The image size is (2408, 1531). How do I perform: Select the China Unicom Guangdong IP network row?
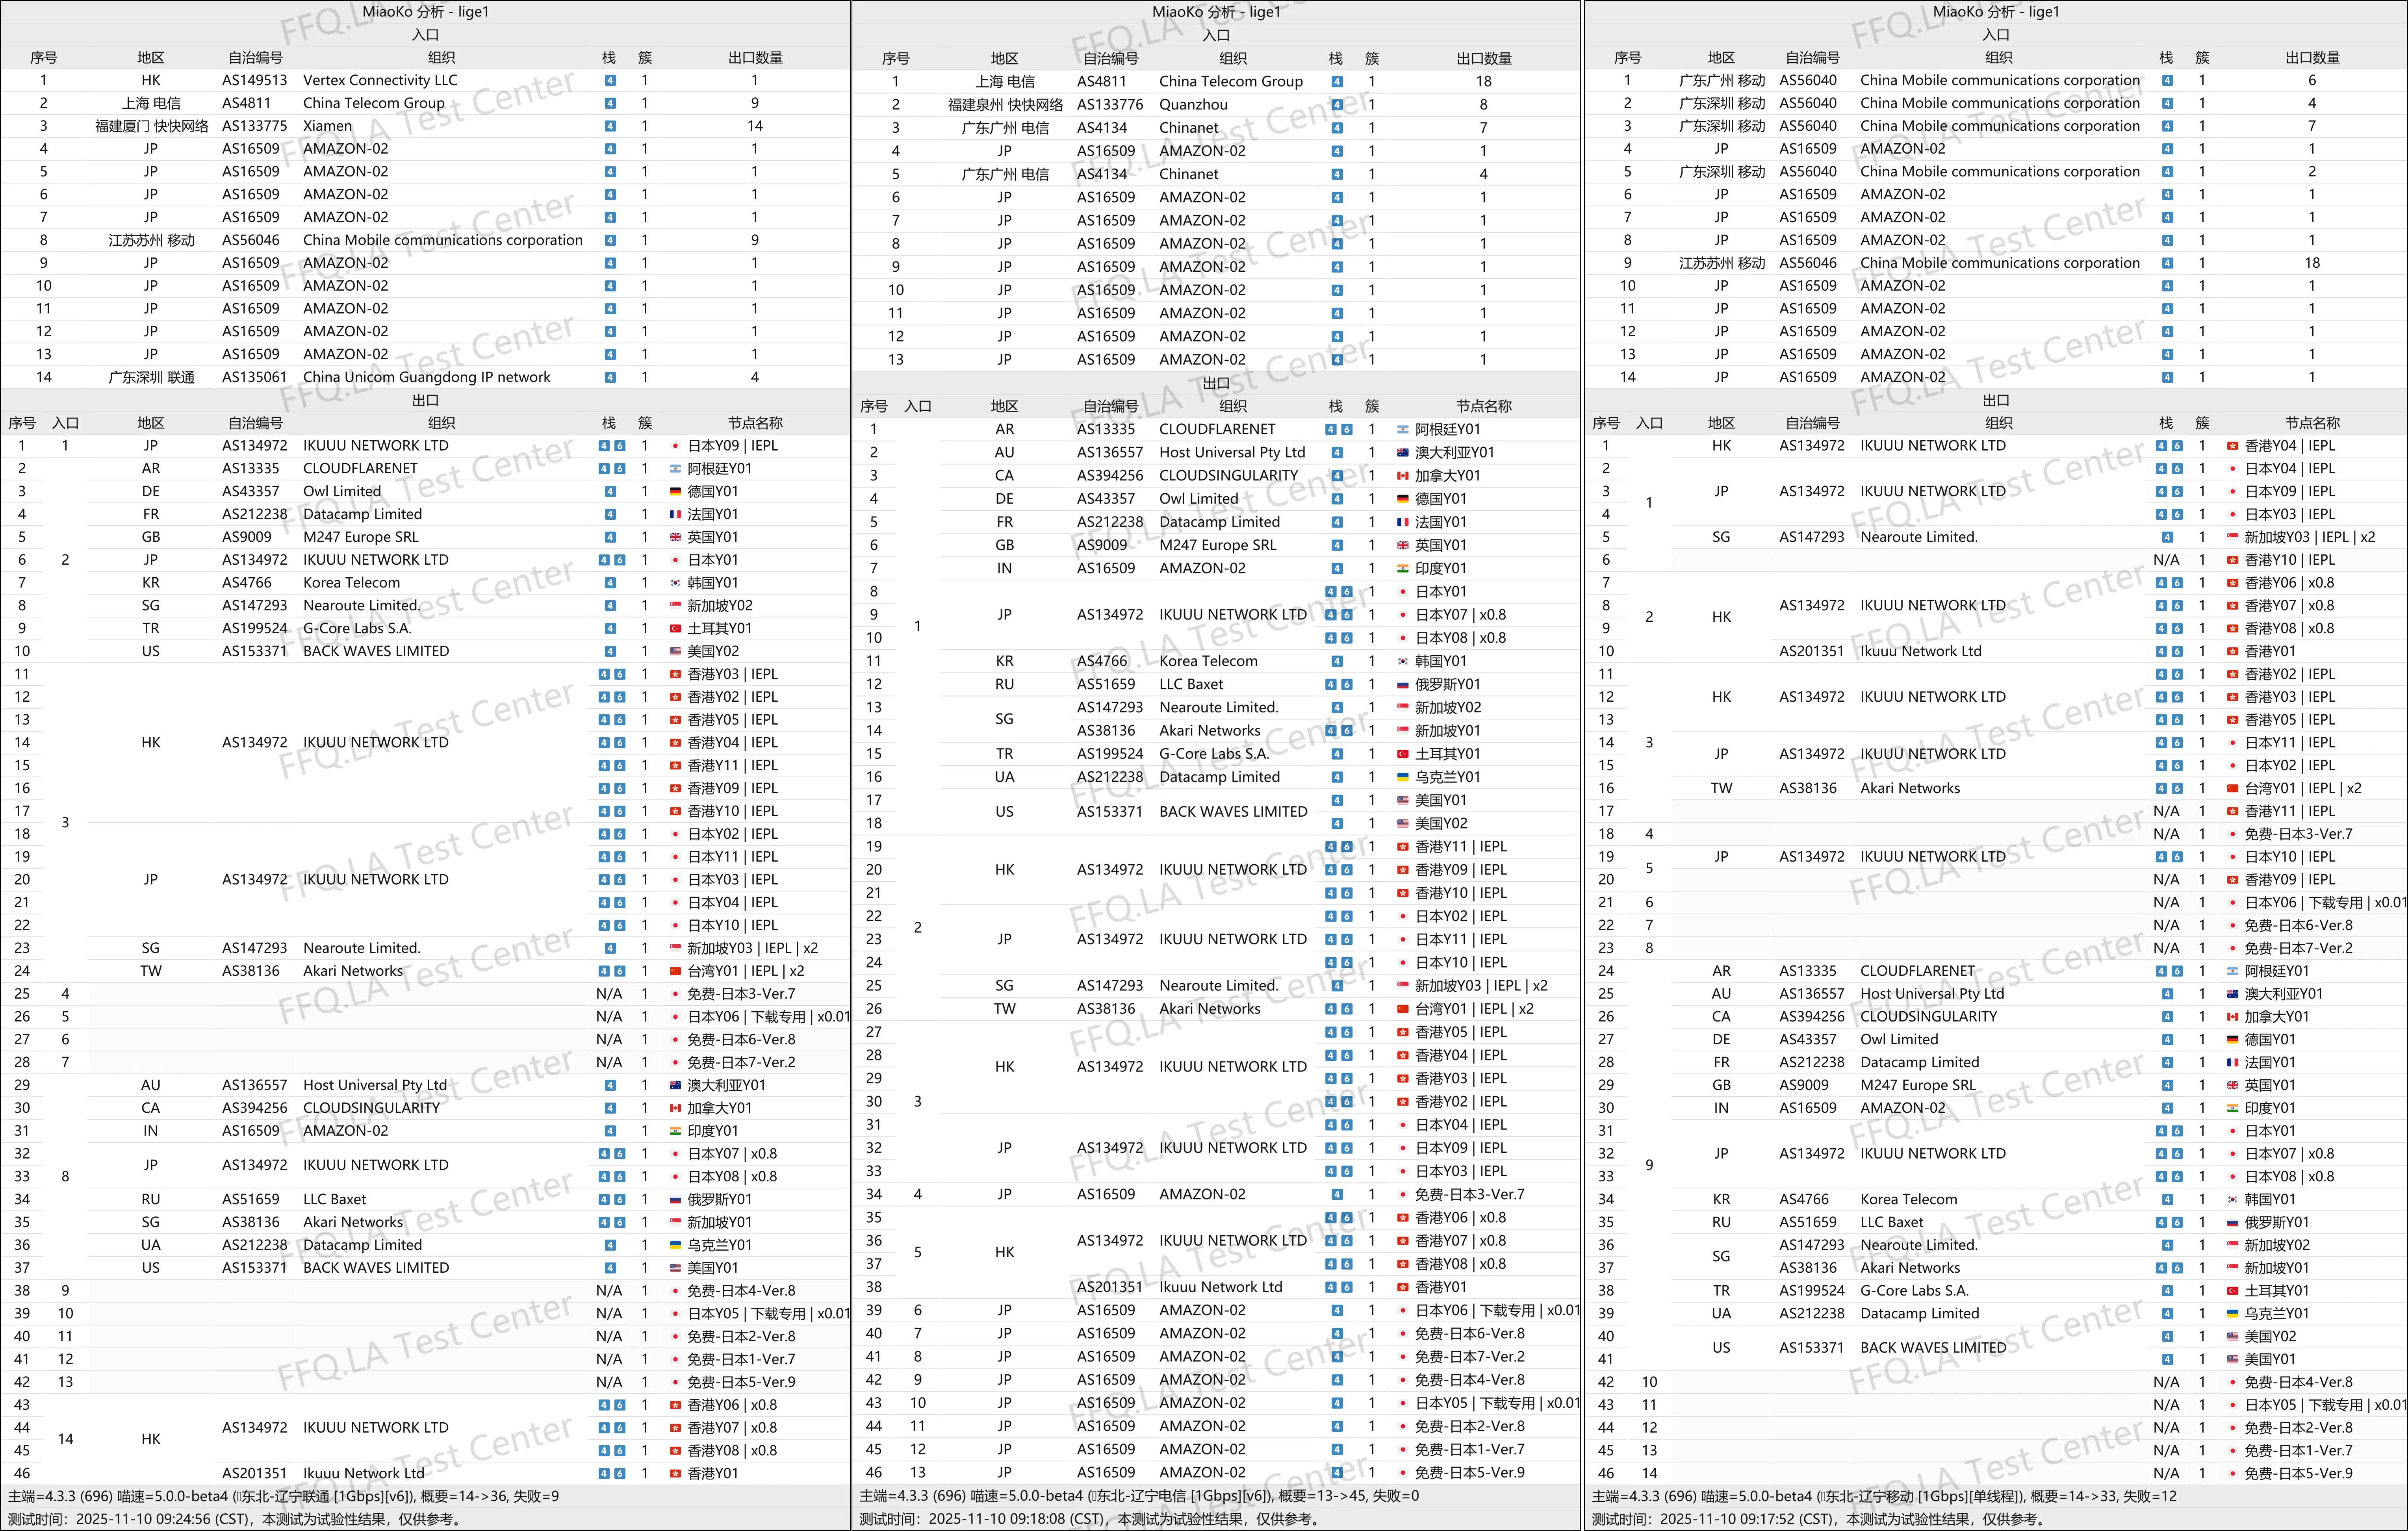[426, 377]
